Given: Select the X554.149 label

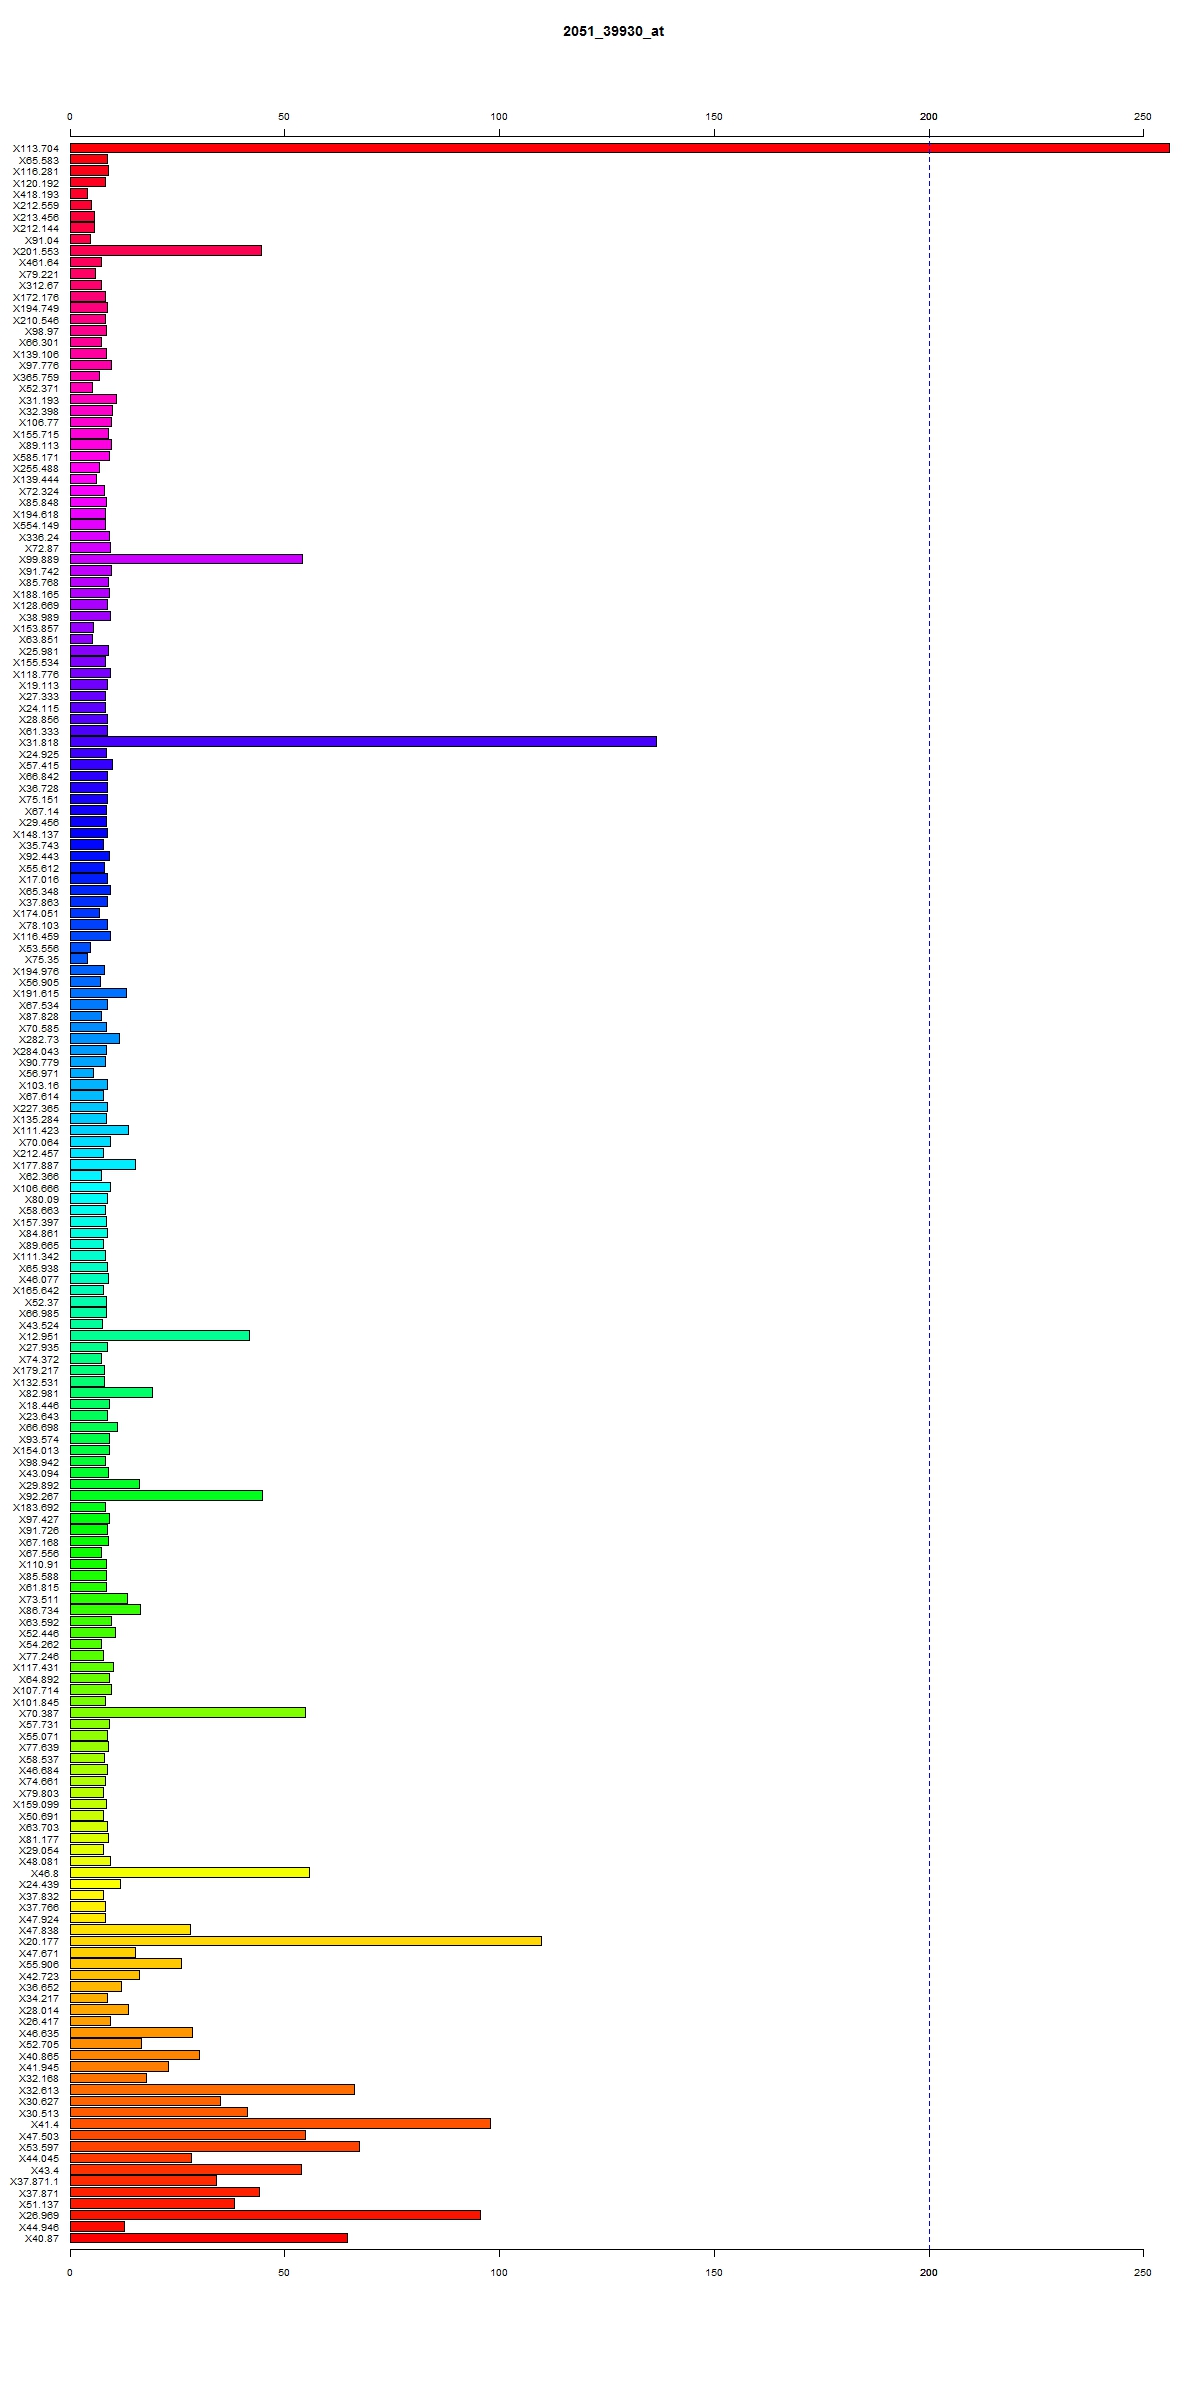Looking at the screenshot, I should pyautogui.click(x=36, y=525).
